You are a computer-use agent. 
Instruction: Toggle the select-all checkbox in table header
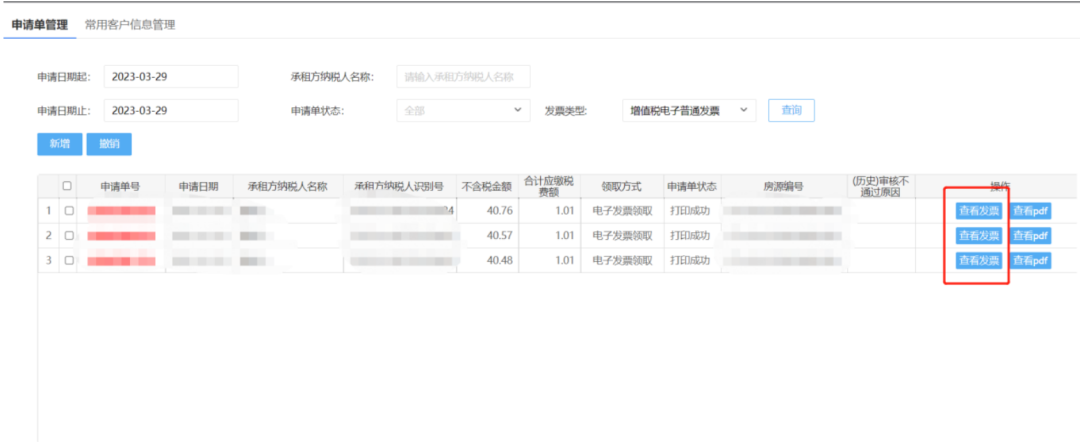pos(67,185)
